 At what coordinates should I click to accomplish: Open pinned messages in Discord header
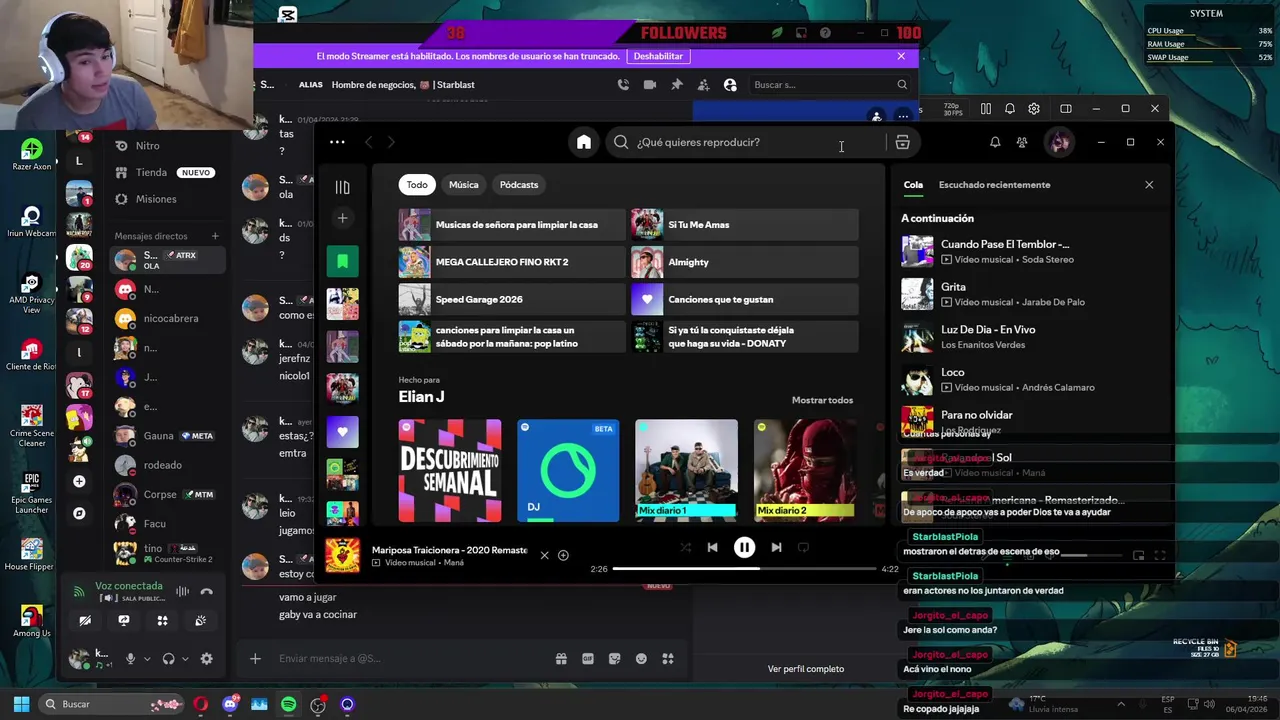[677, 85]
